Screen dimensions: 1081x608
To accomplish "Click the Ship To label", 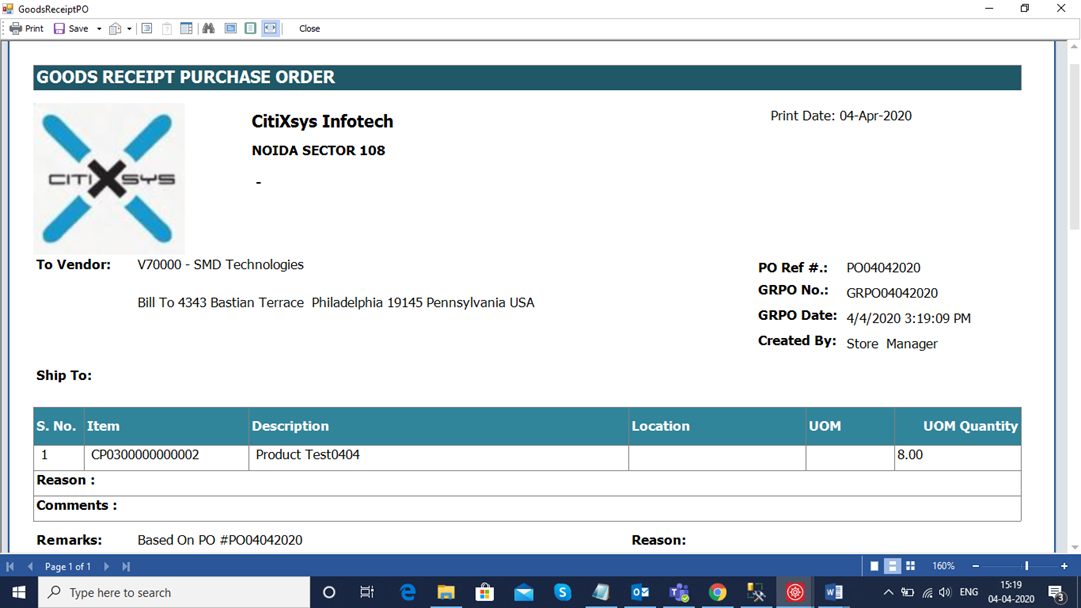I will (x=64, y=376).
